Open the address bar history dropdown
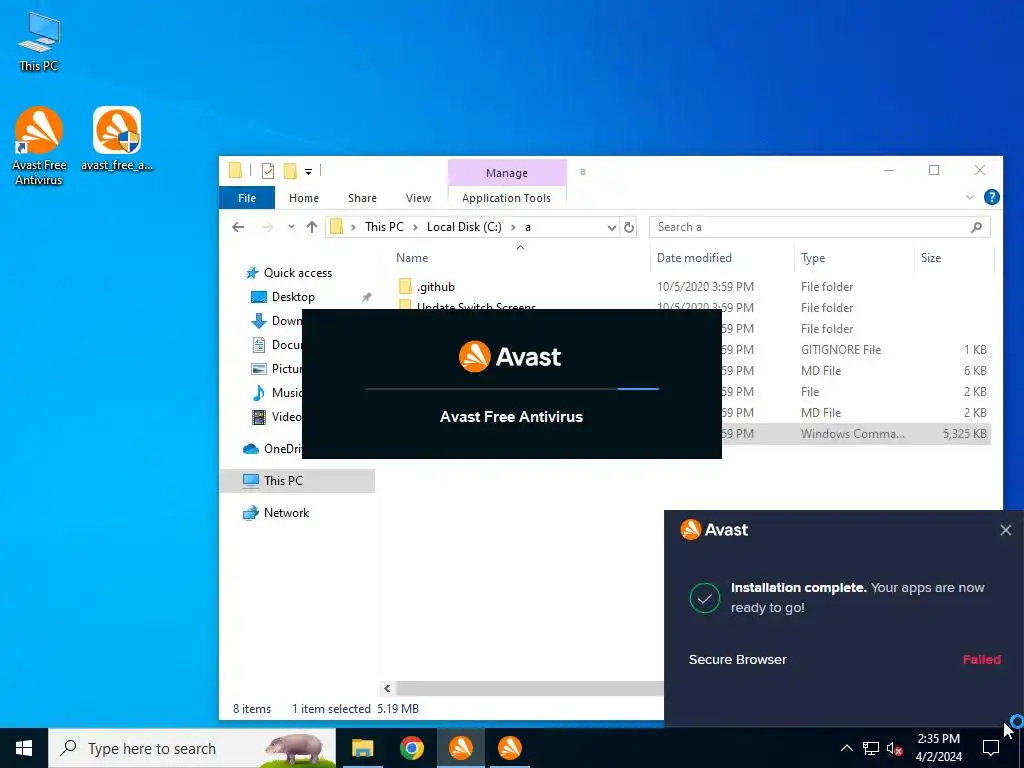The height and width of the screenshot is (768, 1024). tap(611, 227)
